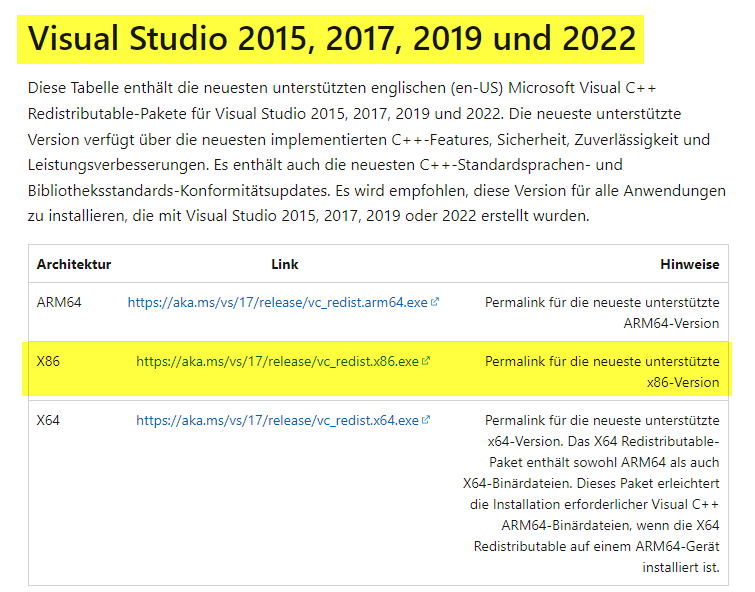Open the vc_redist.arm64.exe download link
The image size is (755, 592).
coord(278,302)
